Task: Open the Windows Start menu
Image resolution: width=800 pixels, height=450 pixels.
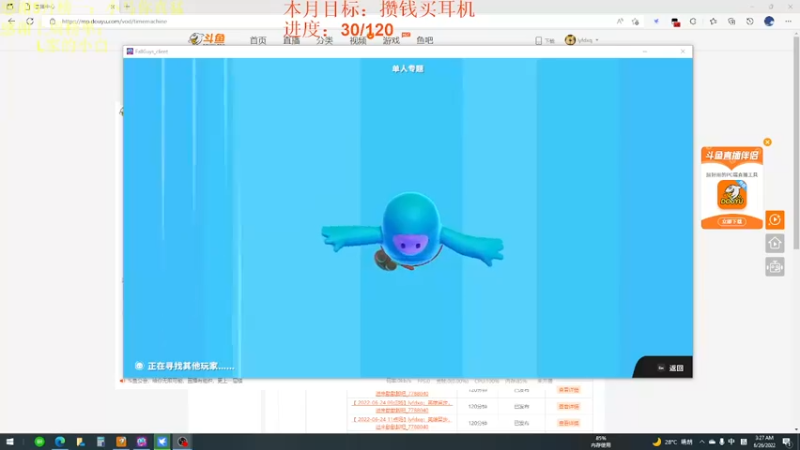Action: click(10, 442)
